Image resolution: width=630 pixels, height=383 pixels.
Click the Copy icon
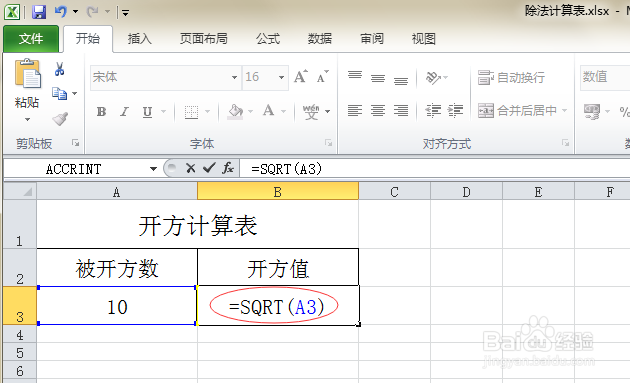pyautogui.click(x=59, y=94)
